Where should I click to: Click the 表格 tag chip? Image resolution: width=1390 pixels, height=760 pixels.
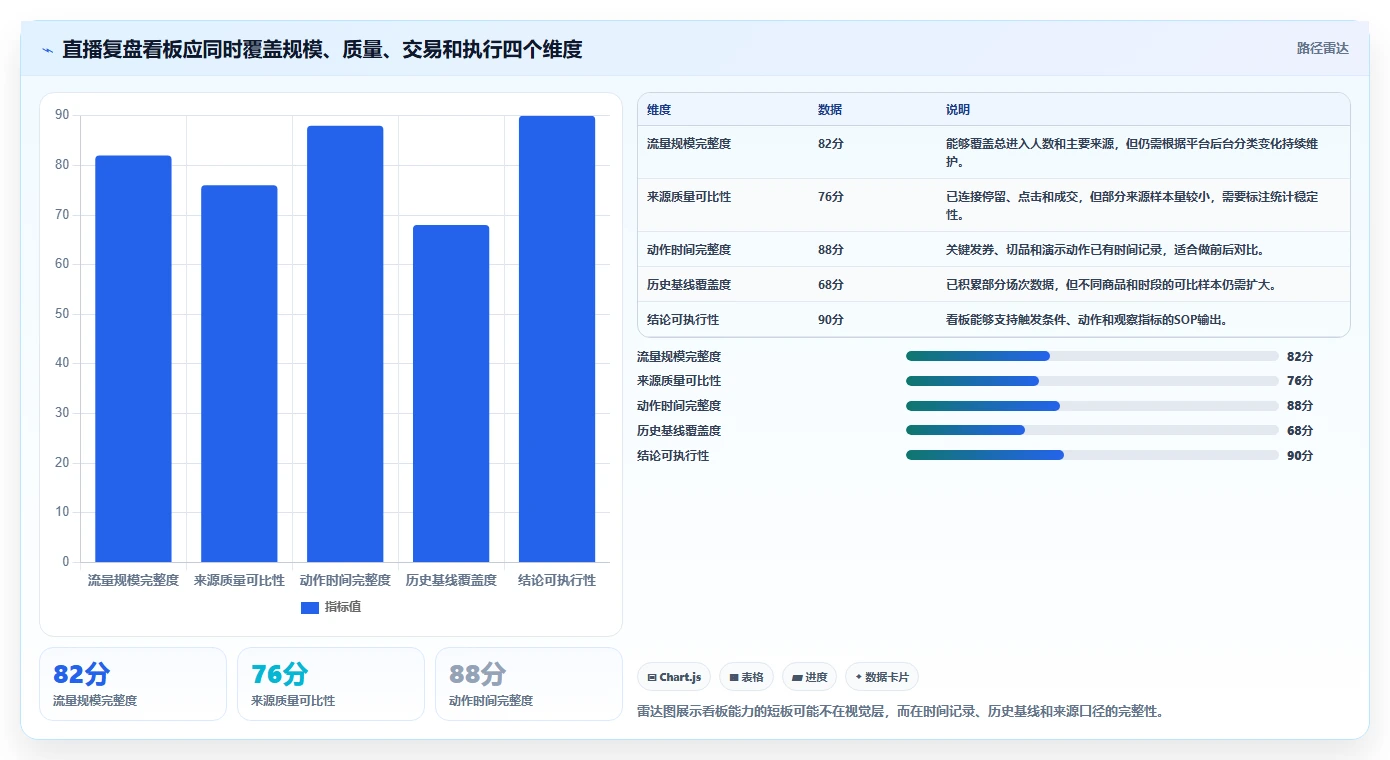pyautogui.click(x=746, y=677)
